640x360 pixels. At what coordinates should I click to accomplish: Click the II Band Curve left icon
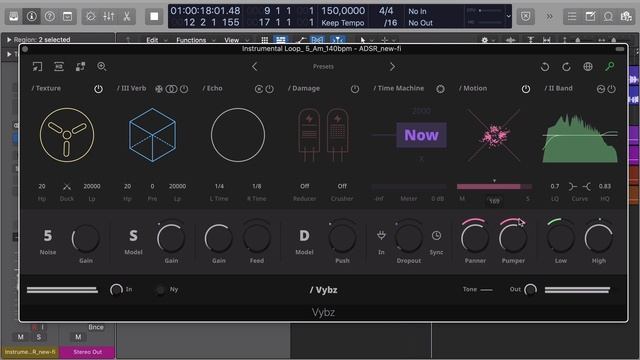pyautogui.click(x=573, y=187)
